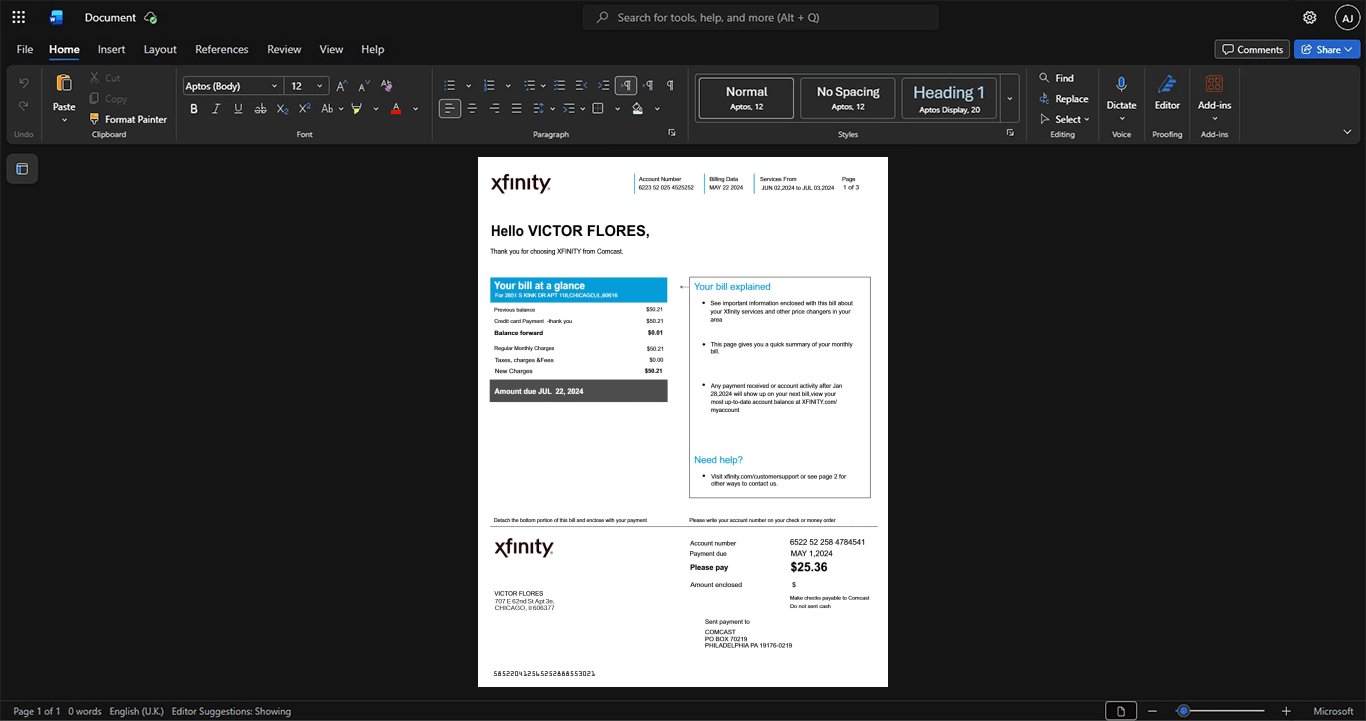Open settings gear
1366x721 pixels.
click(x=1310, y=17)
